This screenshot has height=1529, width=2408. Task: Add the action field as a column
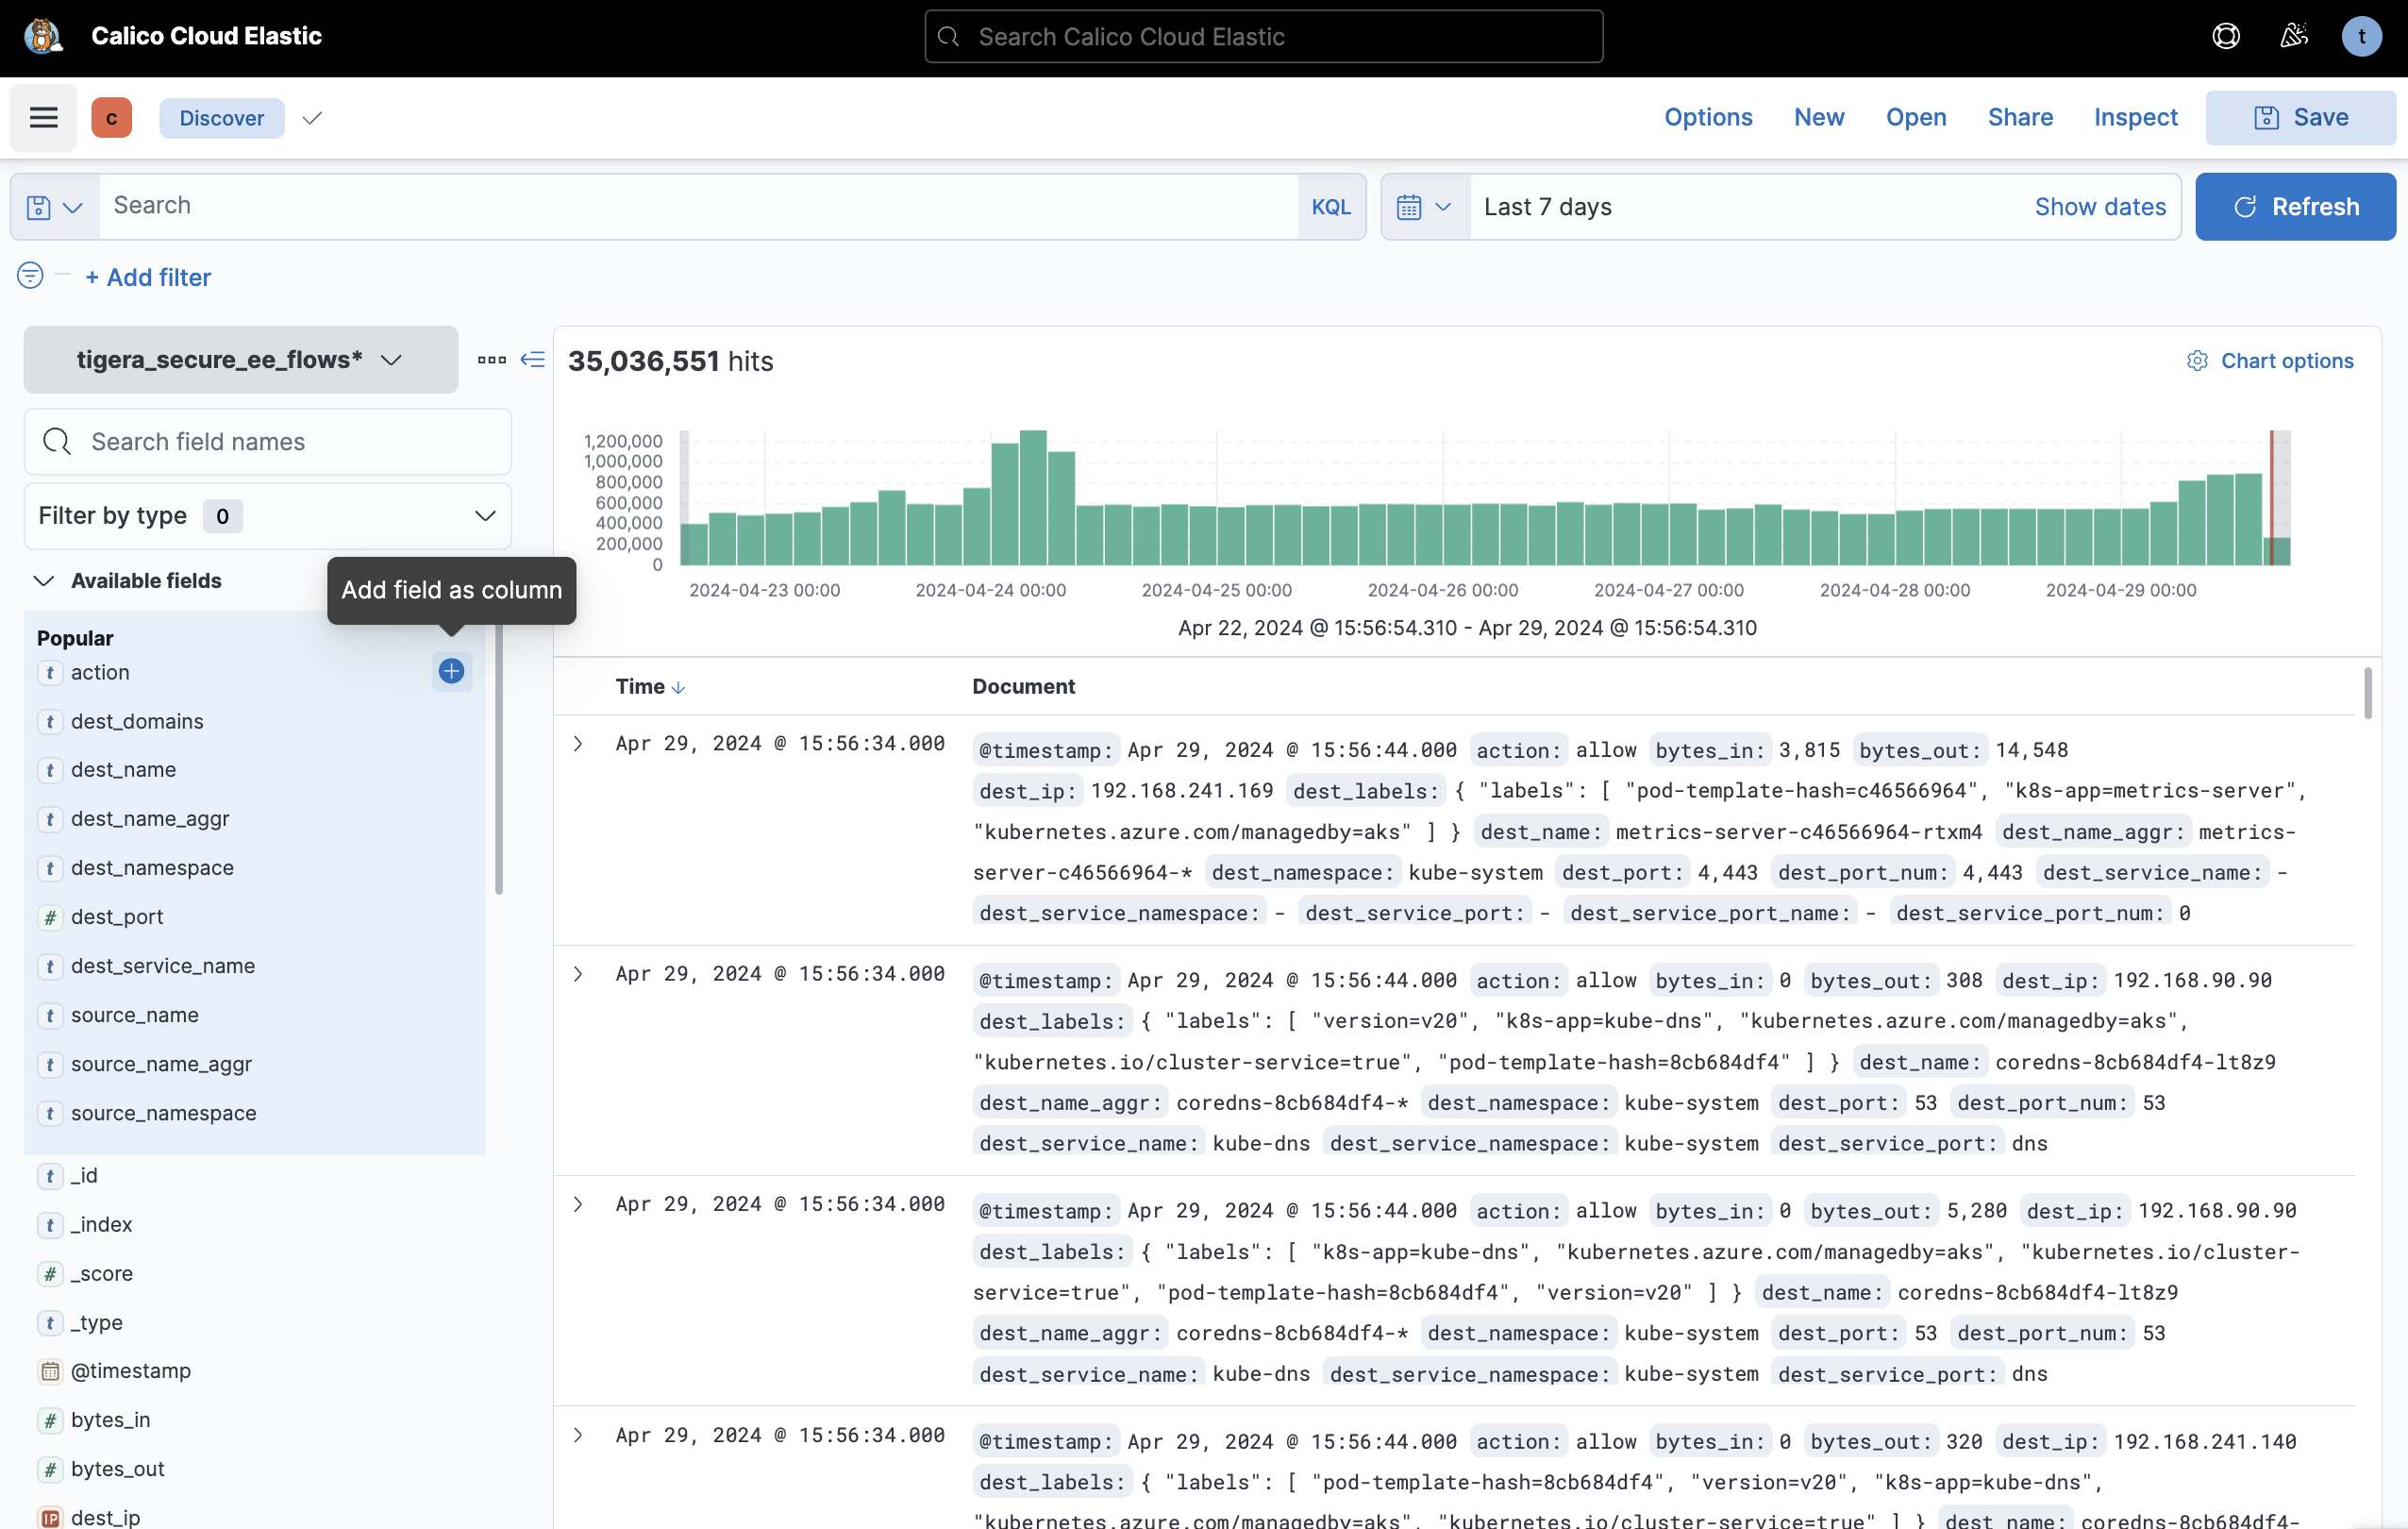(x=451, y=672)
